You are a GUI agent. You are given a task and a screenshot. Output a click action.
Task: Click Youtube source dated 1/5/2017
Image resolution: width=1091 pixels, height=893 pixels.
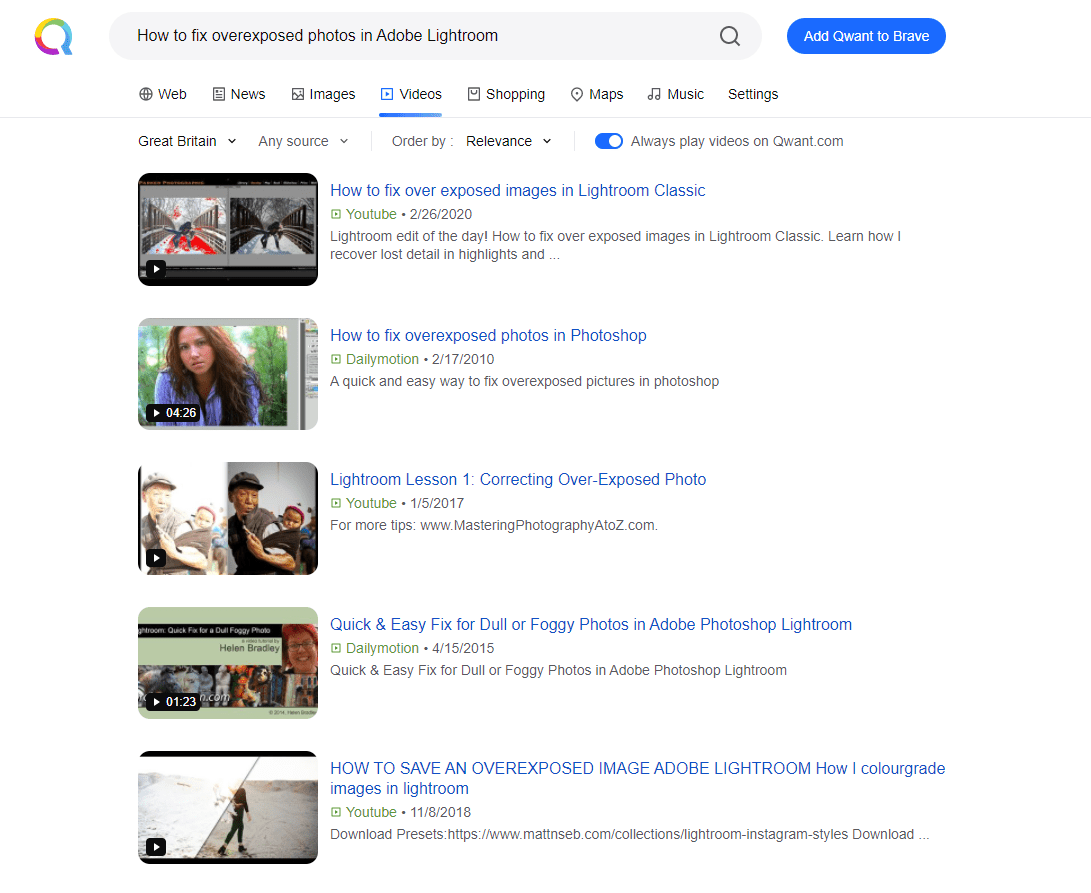[371, 503]
